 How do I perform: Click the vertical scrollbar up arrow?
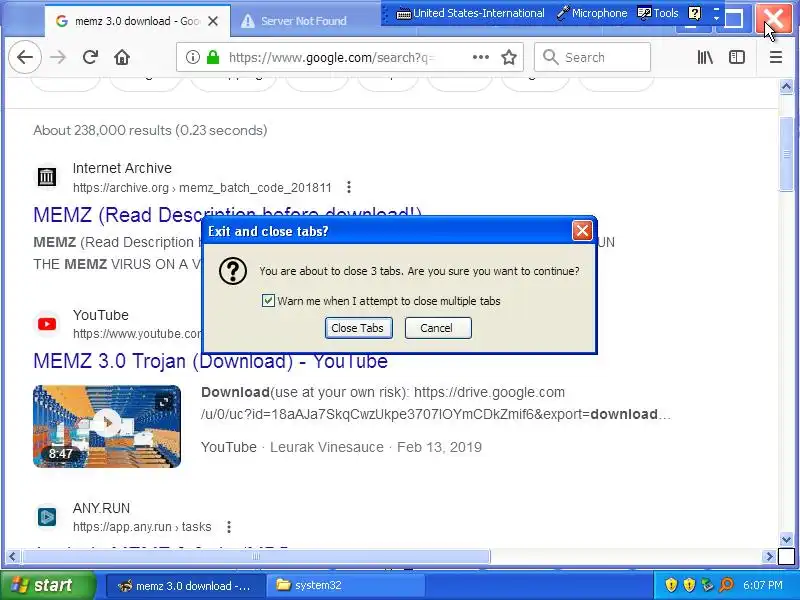tap(786, 87)
